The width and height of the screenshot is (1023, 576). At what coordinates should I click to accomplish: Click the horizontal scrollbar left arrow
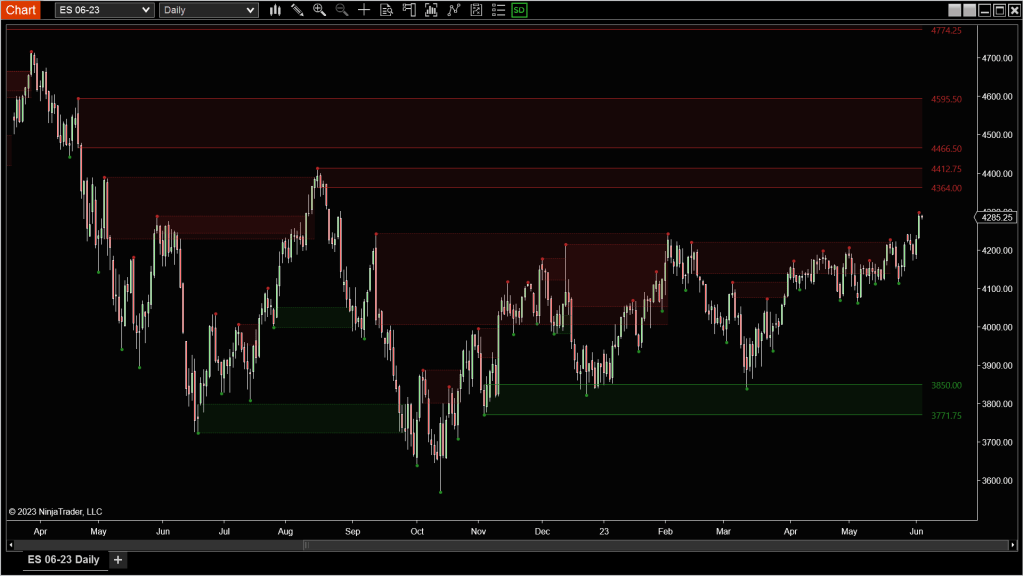(11, 545)
